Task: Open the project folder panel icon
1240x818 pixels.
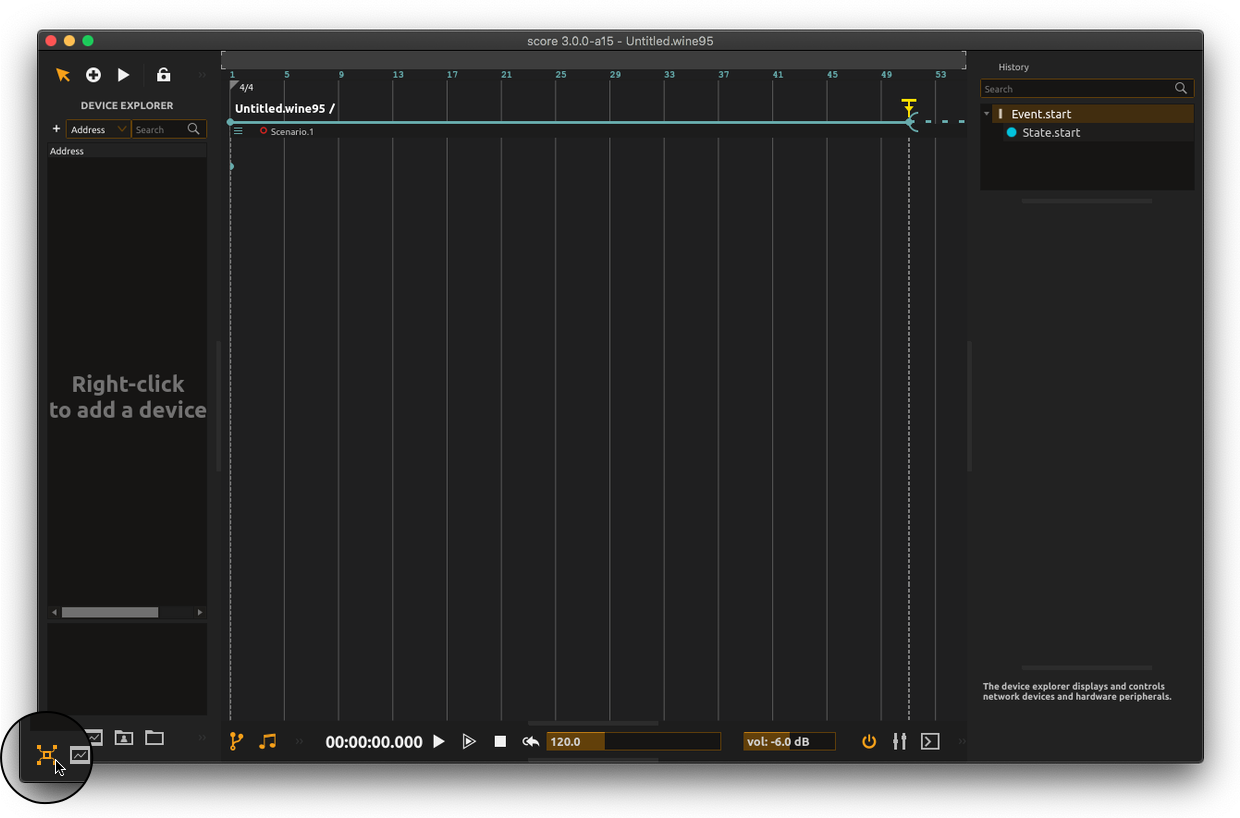Action: (154, 738)
